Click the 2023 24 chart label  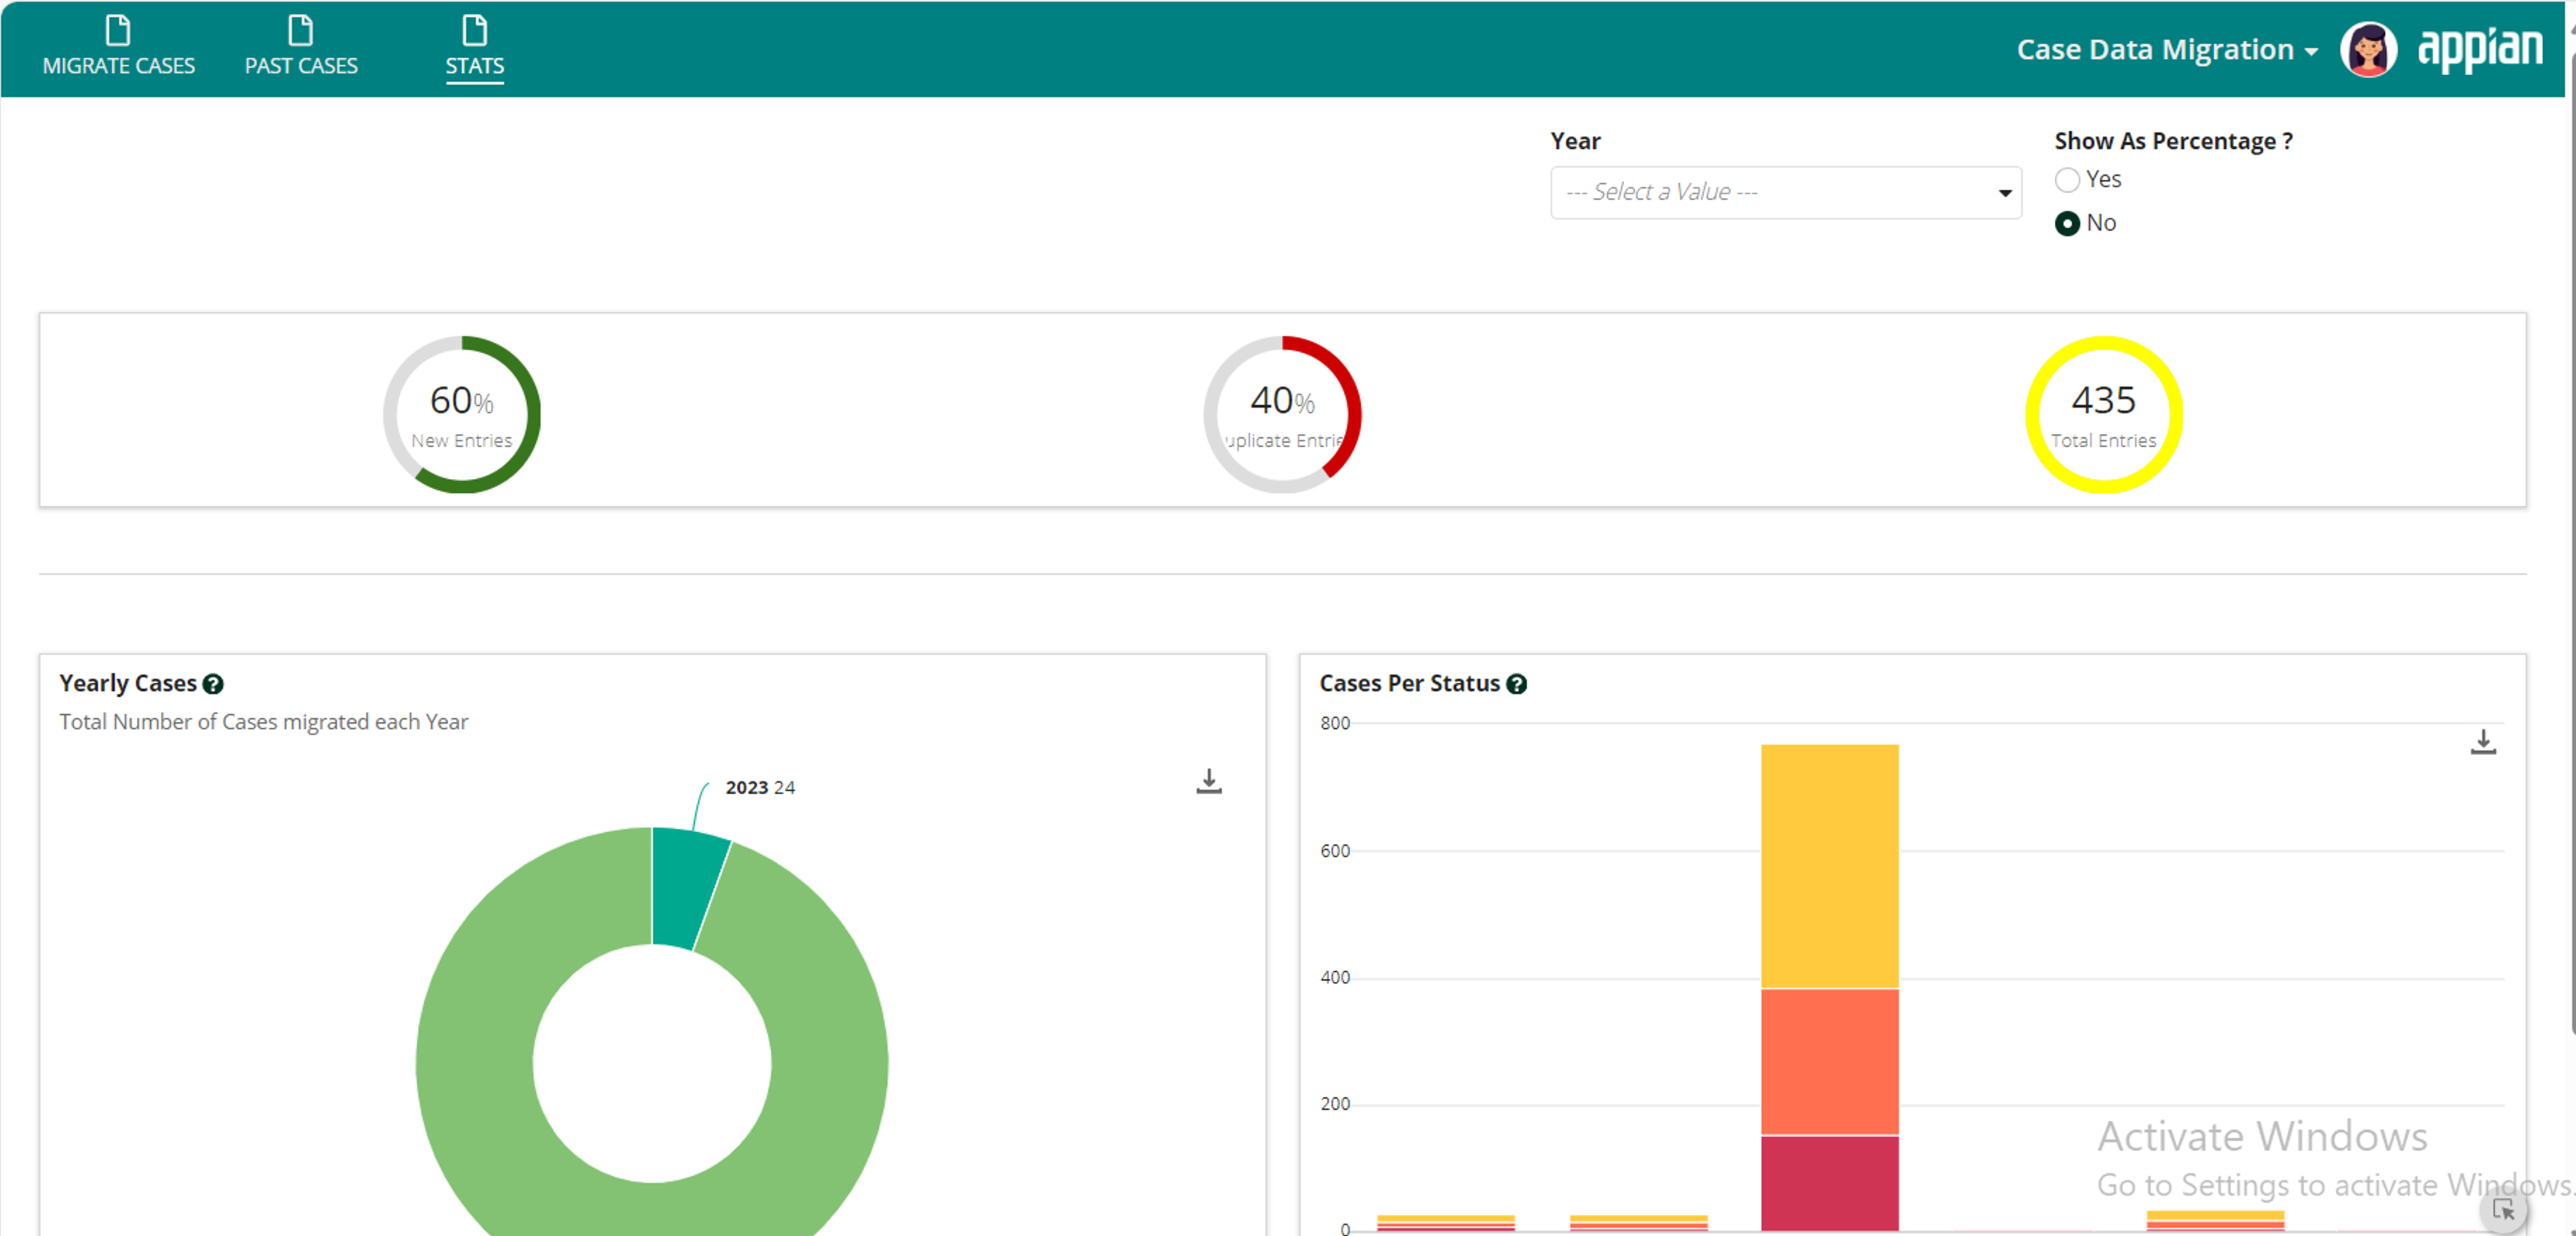pyautogui.click(x=760, y=787)
